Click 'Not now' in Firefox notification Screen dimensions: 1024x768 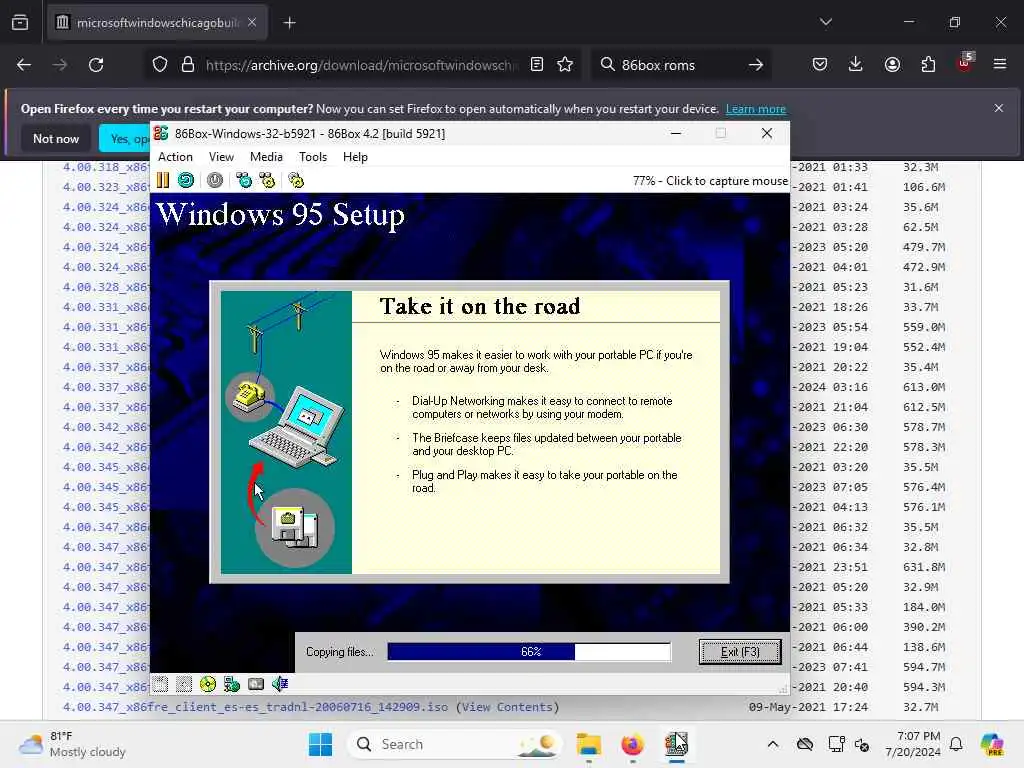56,138
